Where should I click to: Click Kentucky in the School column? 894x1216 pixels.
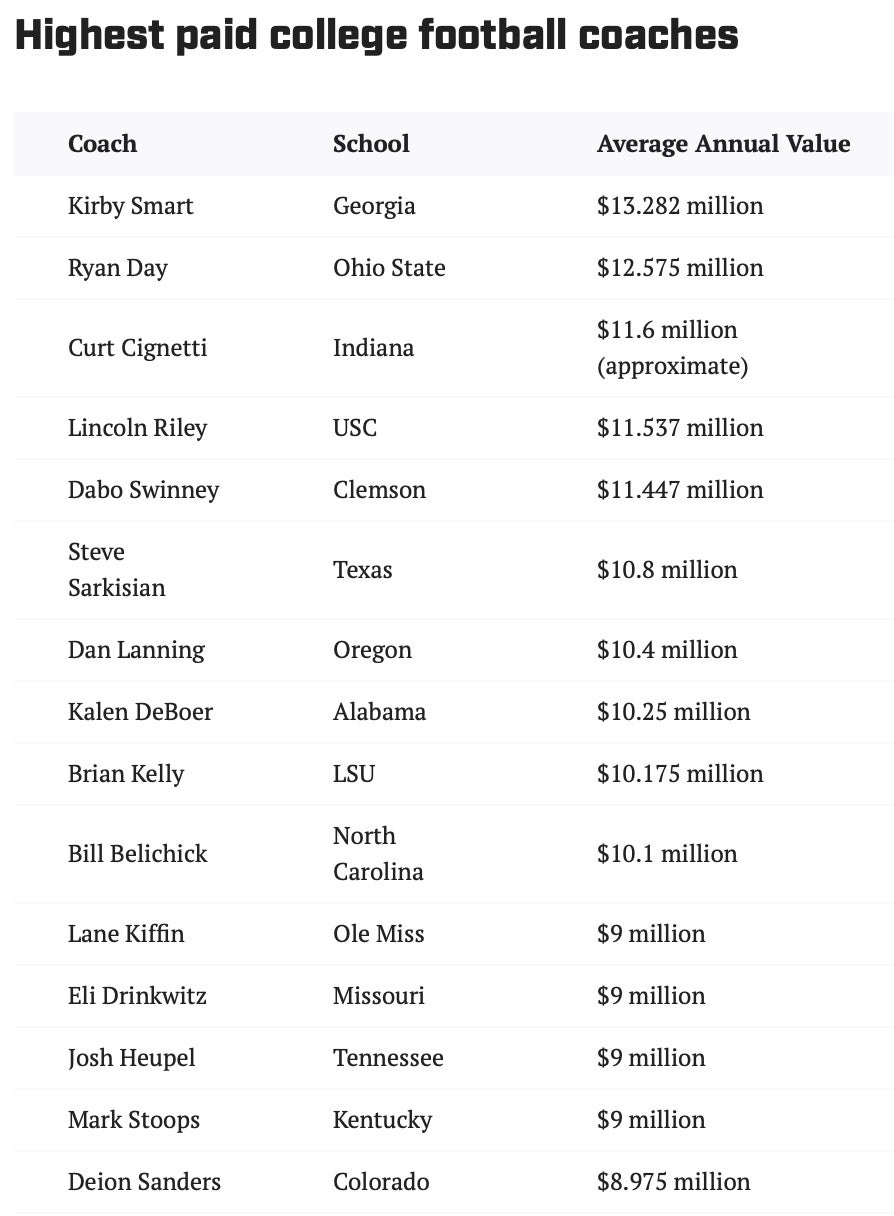[382, 1120]
